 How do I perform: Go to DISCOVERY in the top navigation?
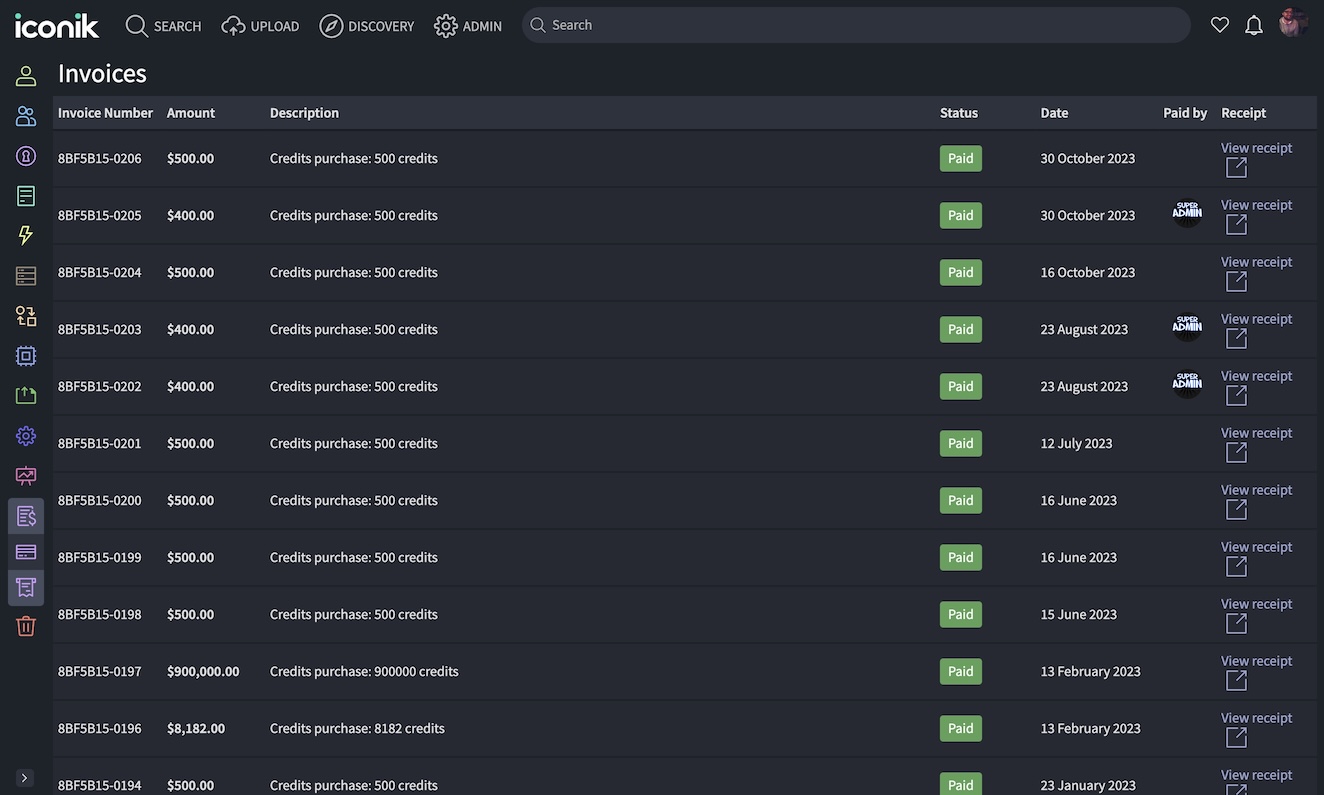point(366,26)
